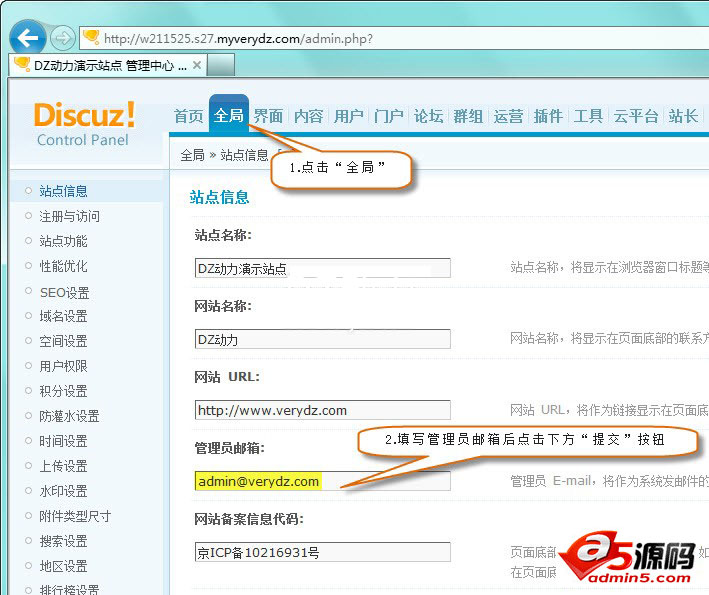Click the Discuz! Control Panel logo
Image resolution: width=709 pixels, height=595 pixels.
[84, 123]
